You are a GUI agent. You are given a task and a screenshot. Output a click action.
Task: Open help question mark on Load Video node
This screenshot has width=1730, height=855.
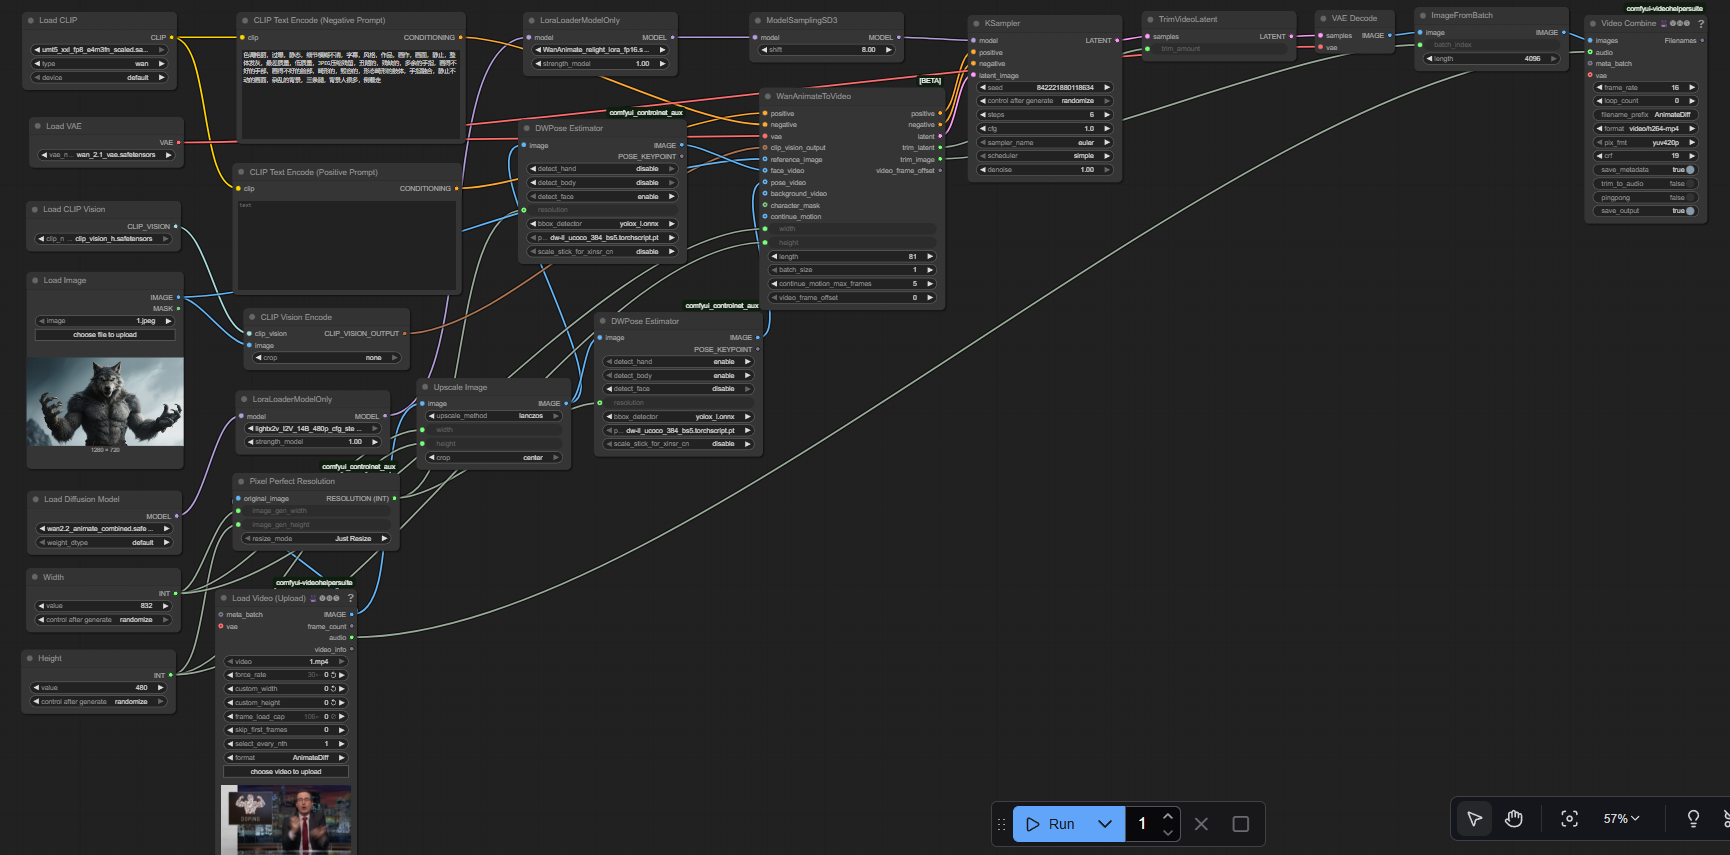350,598
